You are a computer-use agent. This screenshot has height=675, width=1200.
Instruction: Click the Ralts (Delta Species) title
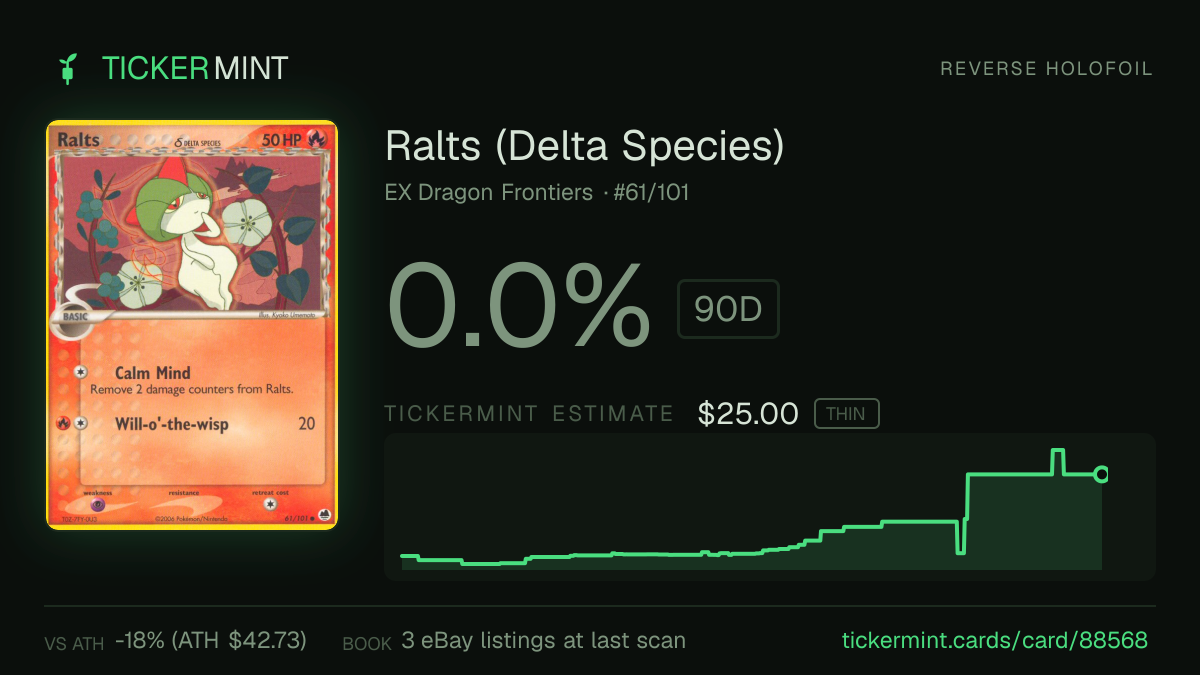point(585,147)
